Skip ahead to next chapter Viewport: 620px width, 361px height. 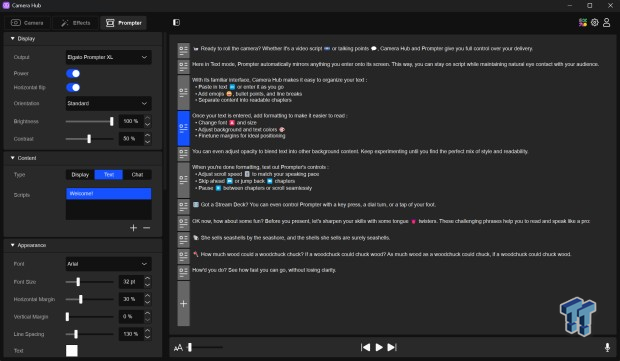tap(392, 347)
